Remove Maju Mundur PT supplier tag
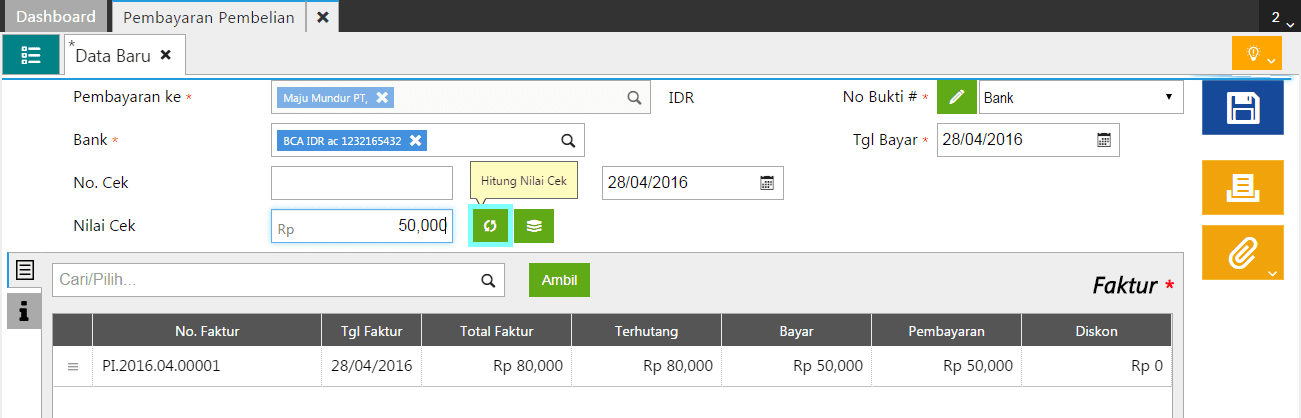 pos(382,97)
